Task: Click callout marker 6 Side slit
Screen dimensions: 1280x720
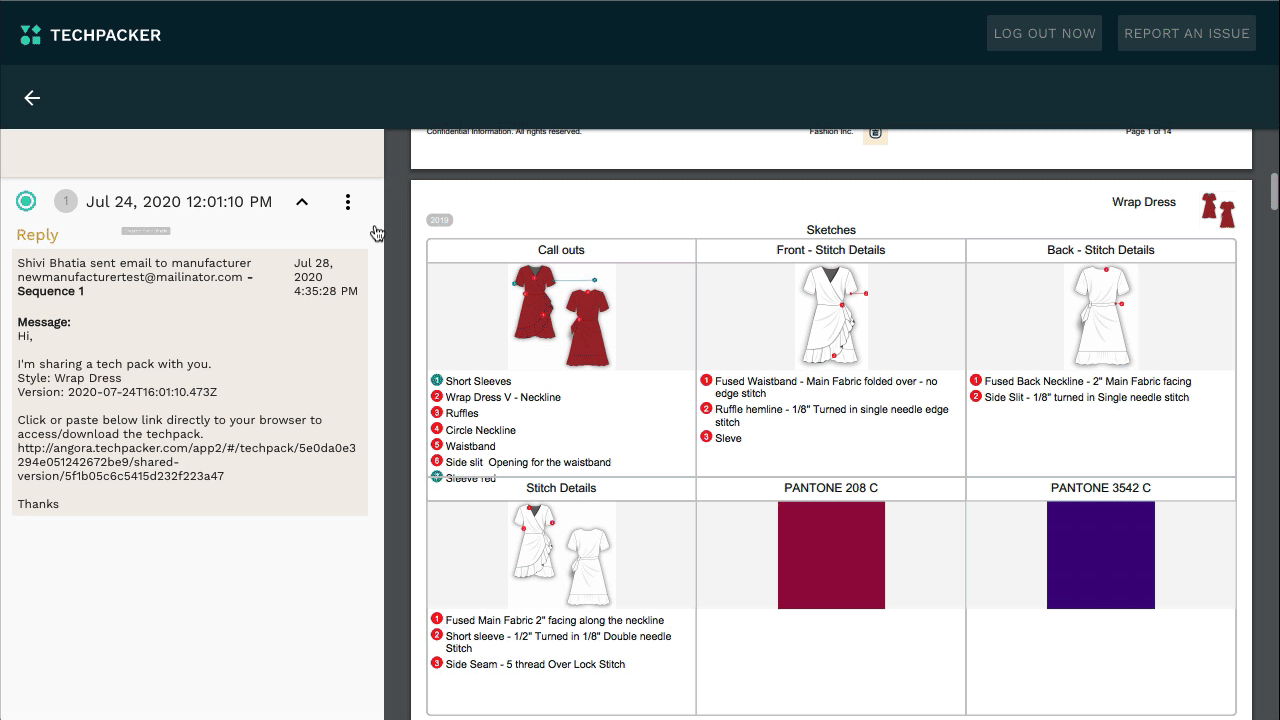Action: (437, 461)
